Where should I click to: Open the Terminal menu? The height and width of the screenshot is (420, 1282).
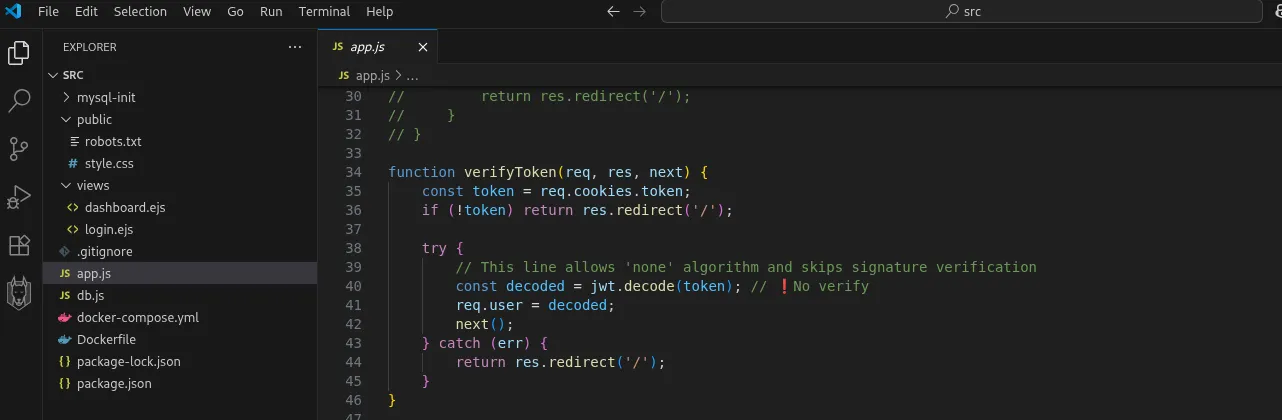tap(324, 12)
